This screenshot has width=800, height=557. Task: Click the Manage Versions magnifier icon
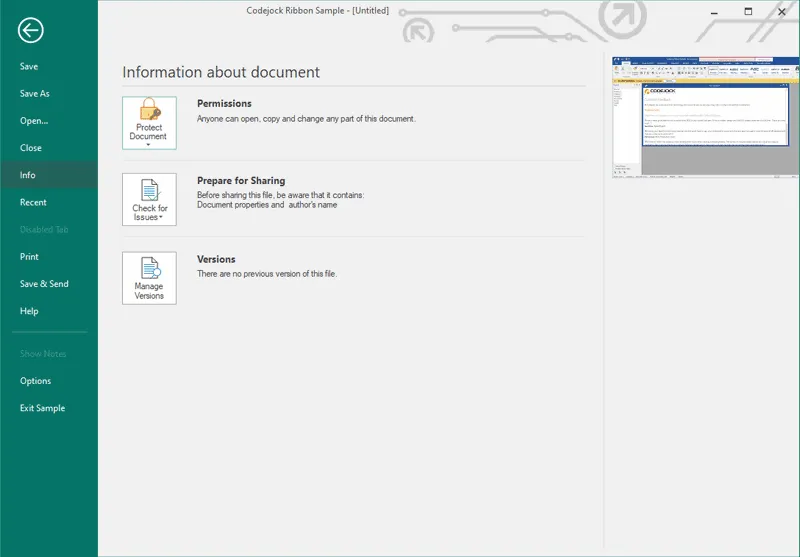(149, 268)
